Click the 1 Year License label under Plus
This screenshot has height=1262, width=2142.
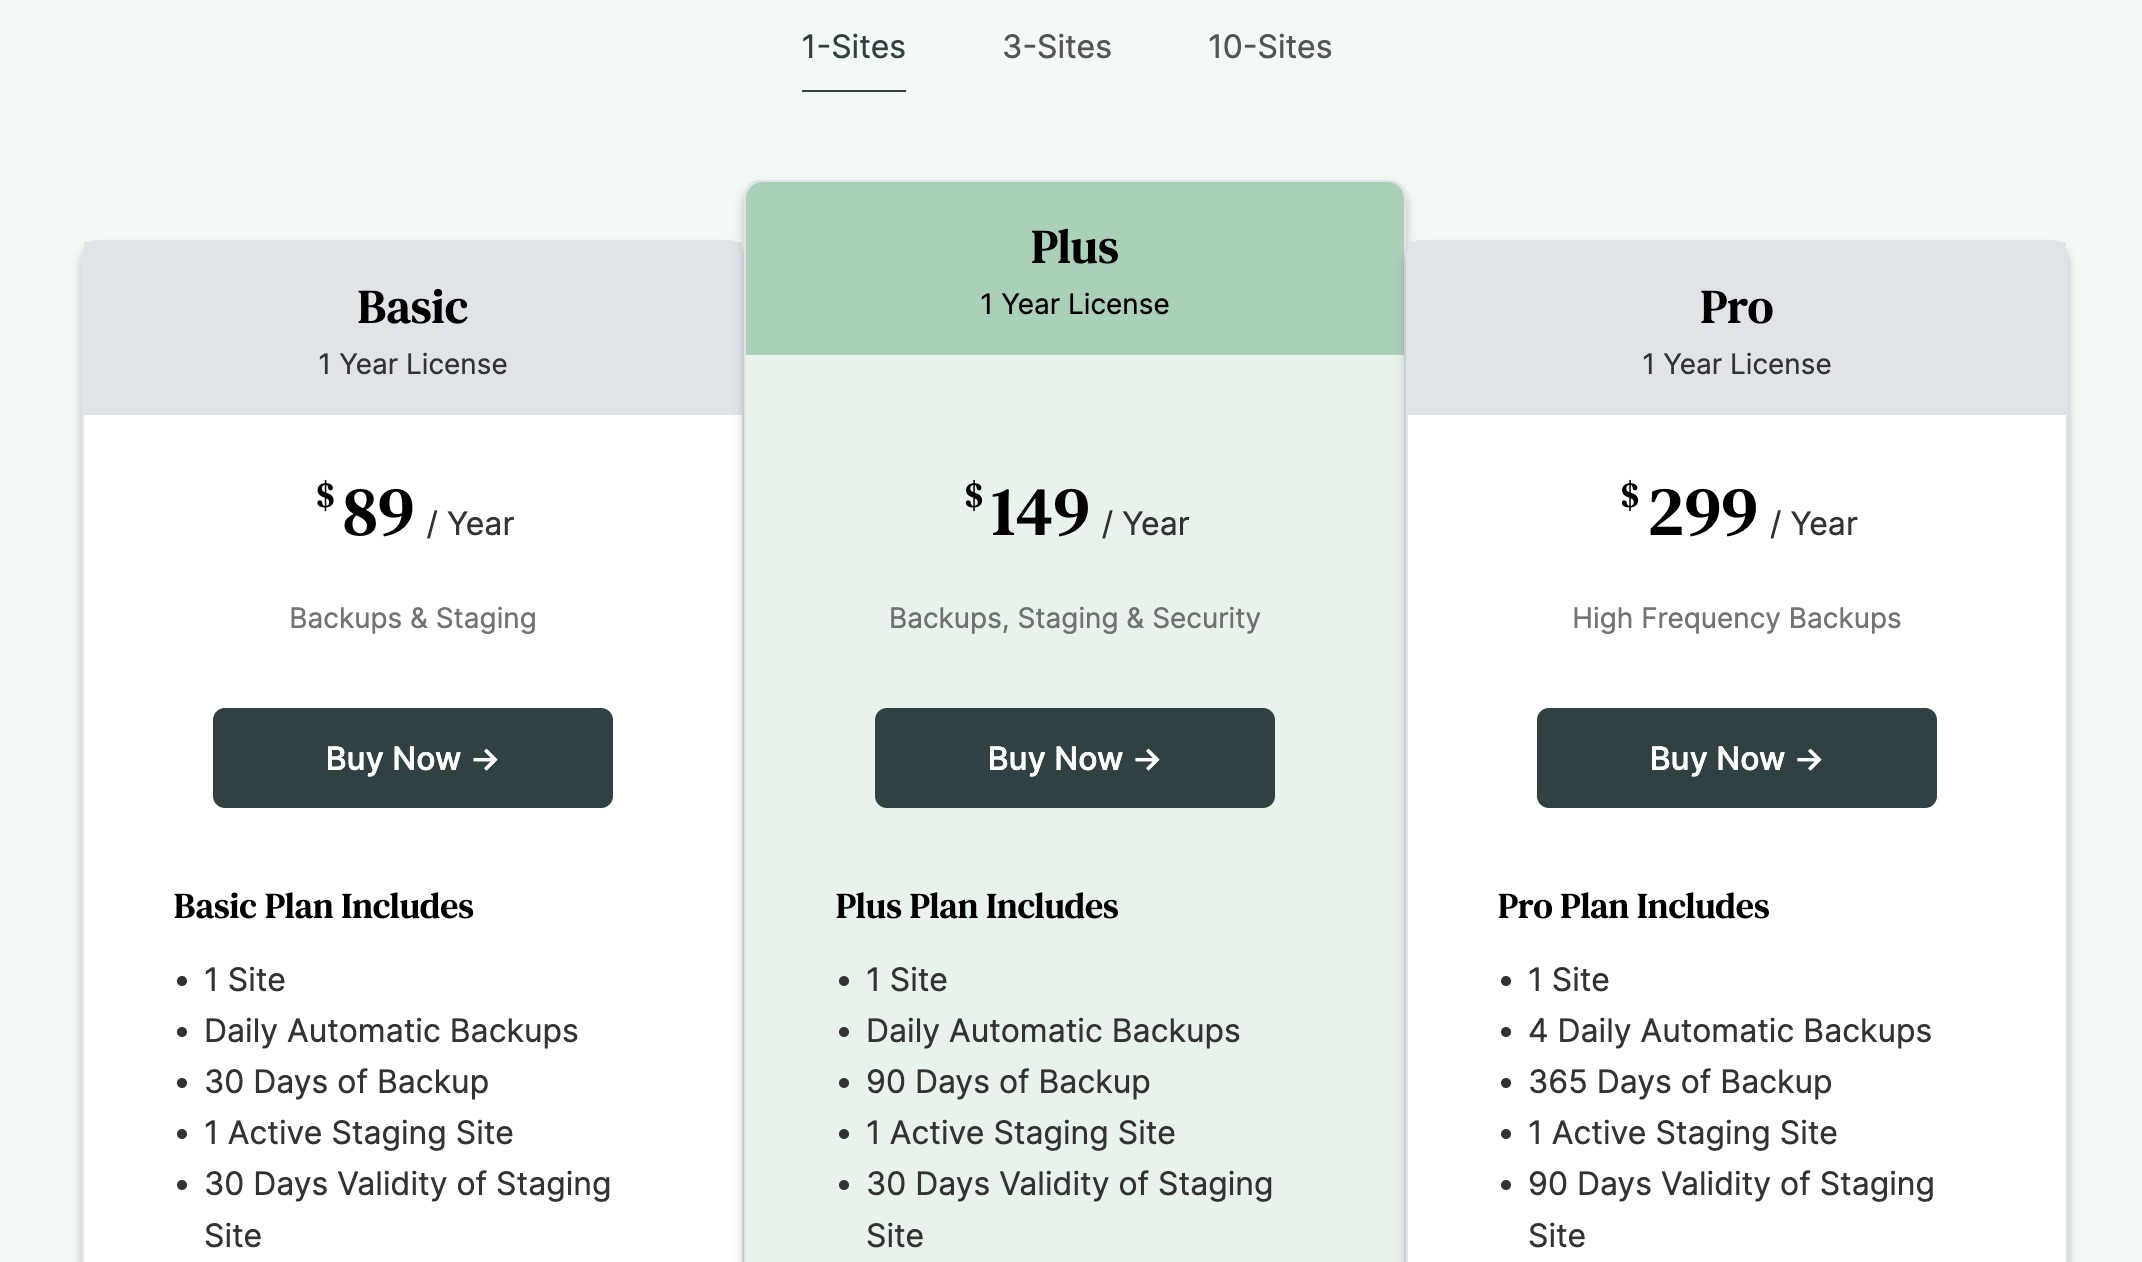(x=1074, y=304)
